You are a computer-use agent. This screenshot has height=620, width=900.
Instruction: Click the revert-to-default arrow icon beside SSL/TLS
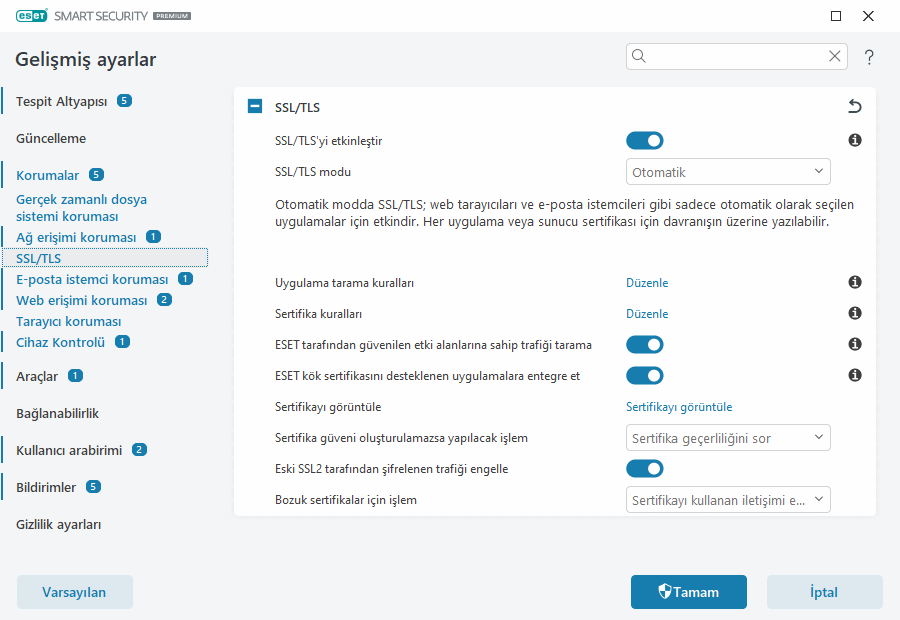pyautogui.click(x=854, y=106)
